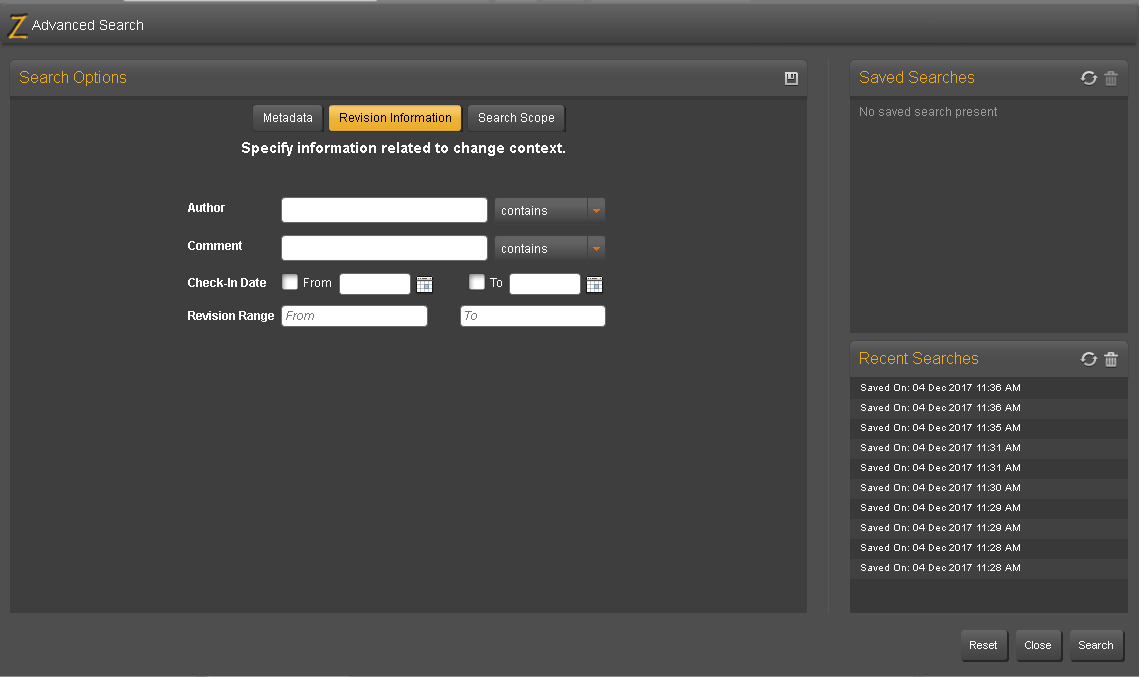Open first recent search 11:29 AM
Viewport: 1140px width, 677px height.
coord(989,508)
